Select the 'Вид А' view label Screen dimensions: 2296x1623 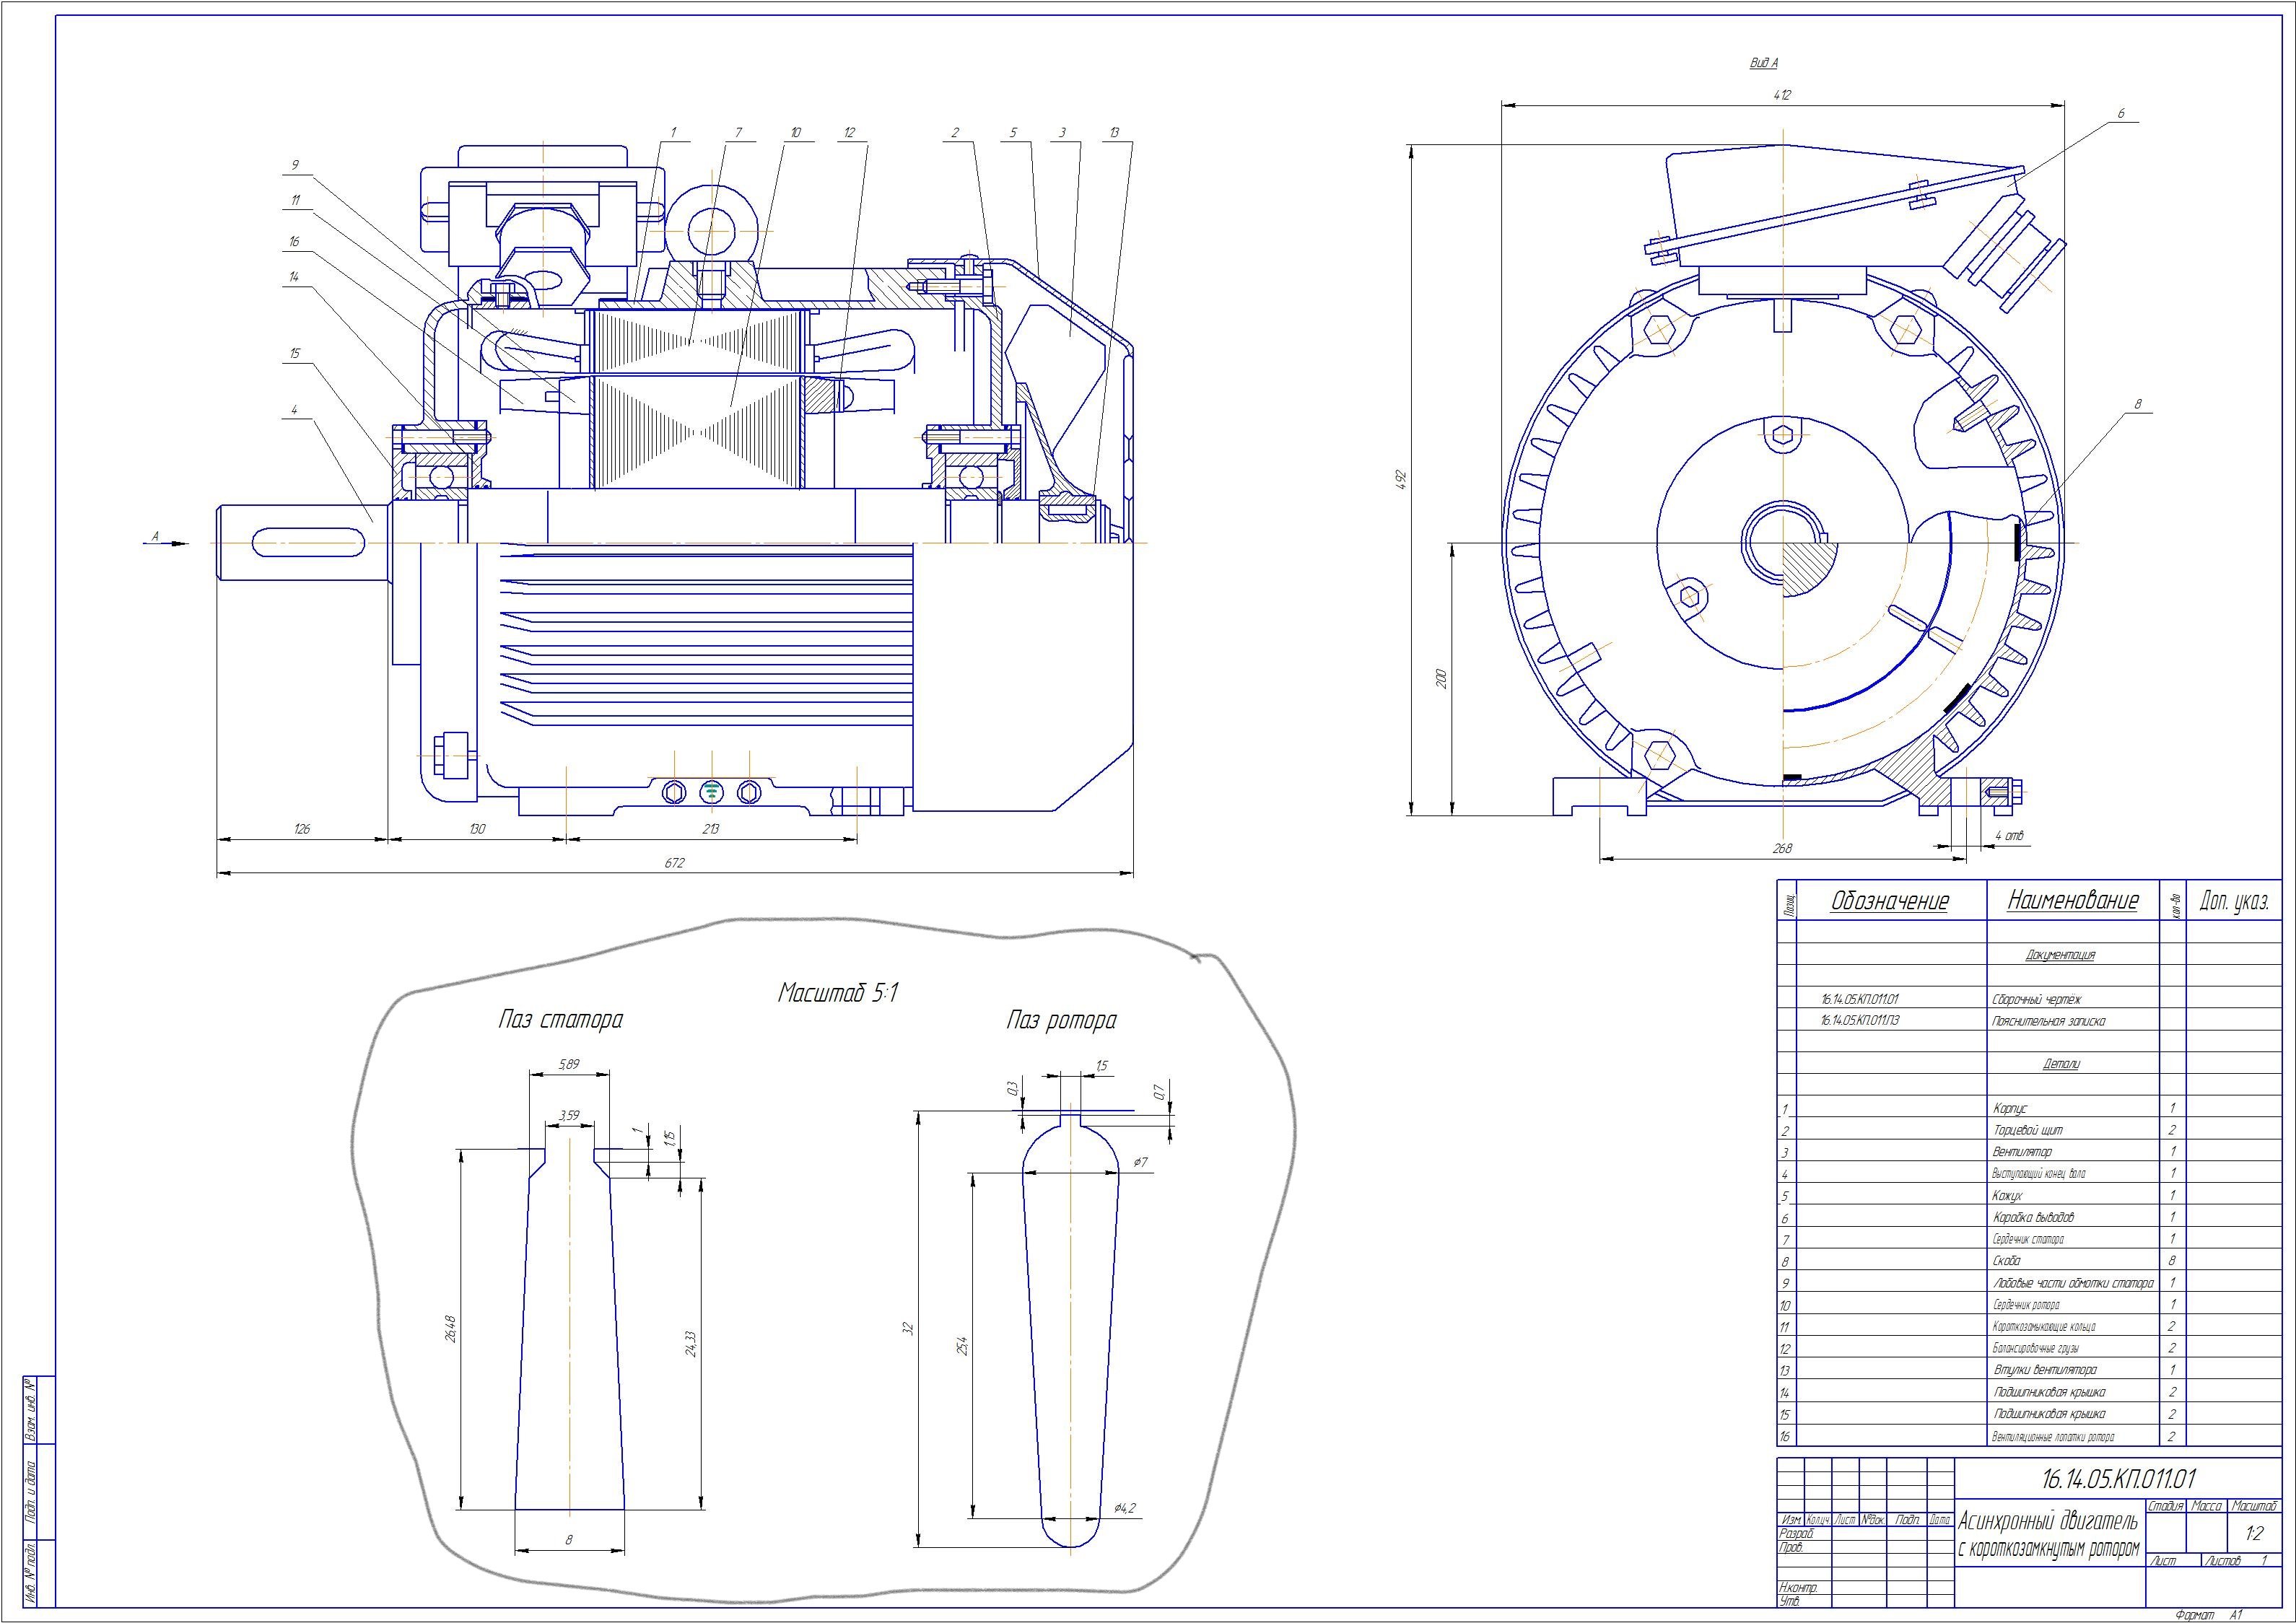[1764, 63]
